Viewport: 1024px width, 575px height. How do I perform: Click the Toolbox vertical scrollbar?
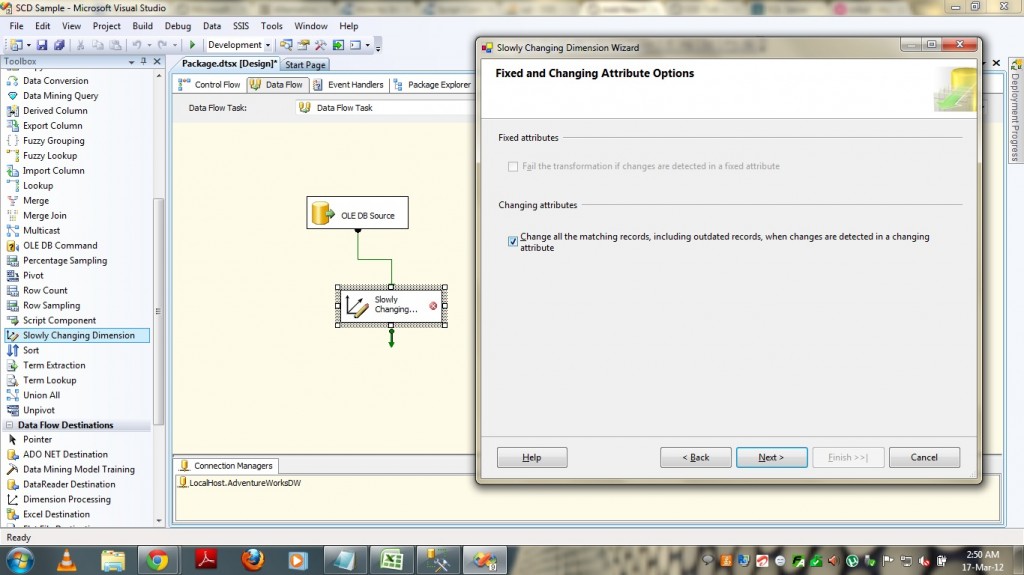158,300
